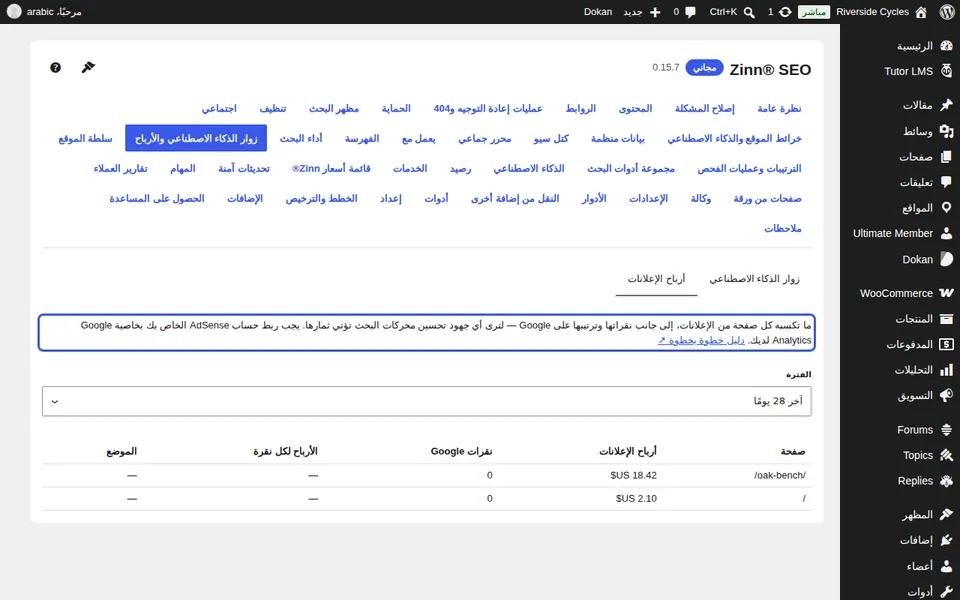The image size is (960, 600).
Task: Open the بيانات منظمة tab
Action: (618, 138)
